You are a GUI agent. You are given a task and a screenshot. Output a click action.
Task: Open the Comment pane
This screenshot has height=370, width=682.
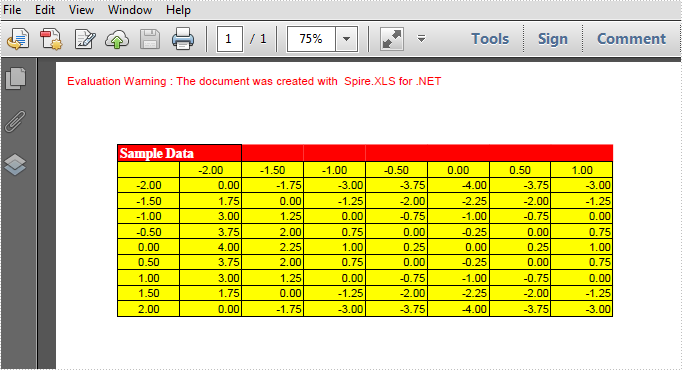coord(632,39)
